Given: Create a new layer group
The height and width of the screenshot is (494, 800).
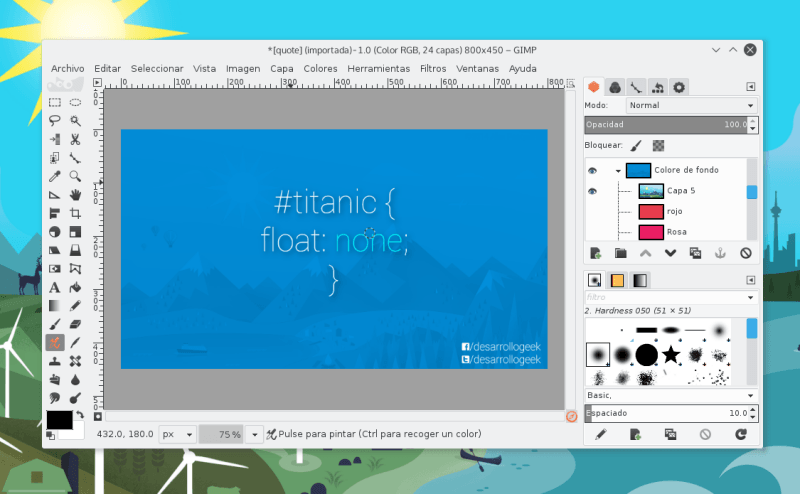Looking at the screenshot, I should 620,253.
